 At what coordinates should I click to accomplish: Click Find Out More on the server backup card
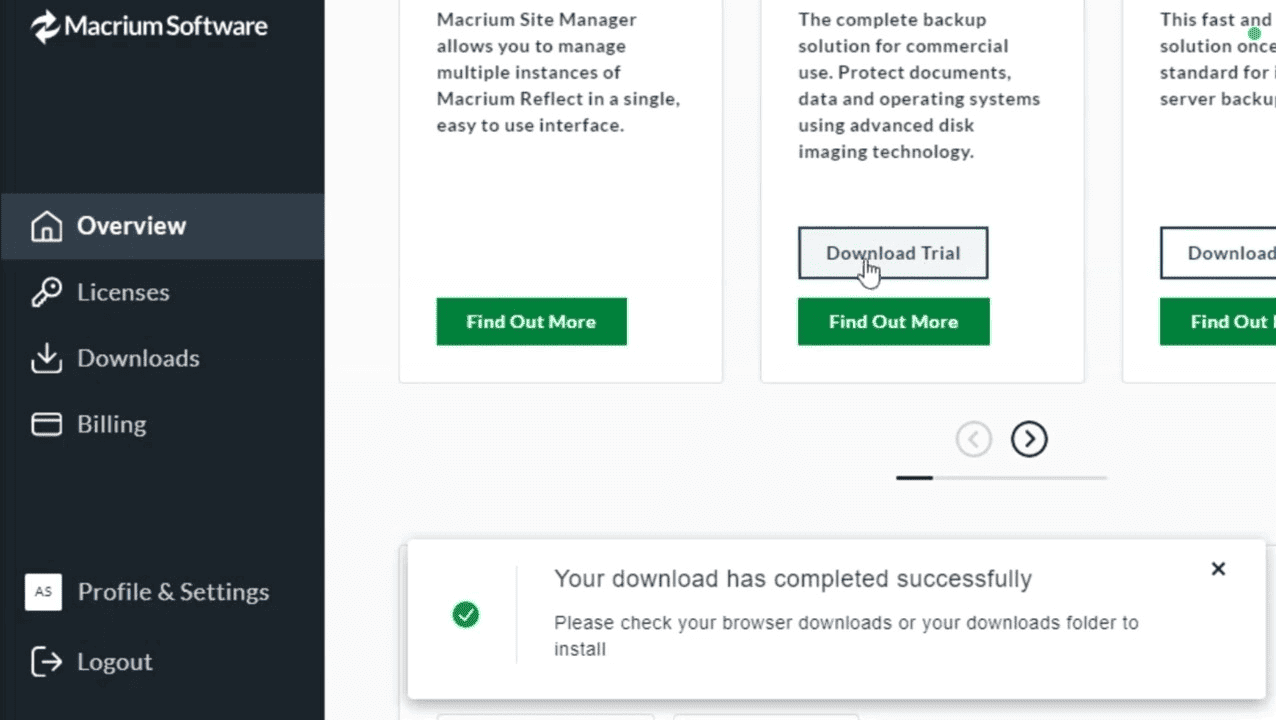[1218, 322]
